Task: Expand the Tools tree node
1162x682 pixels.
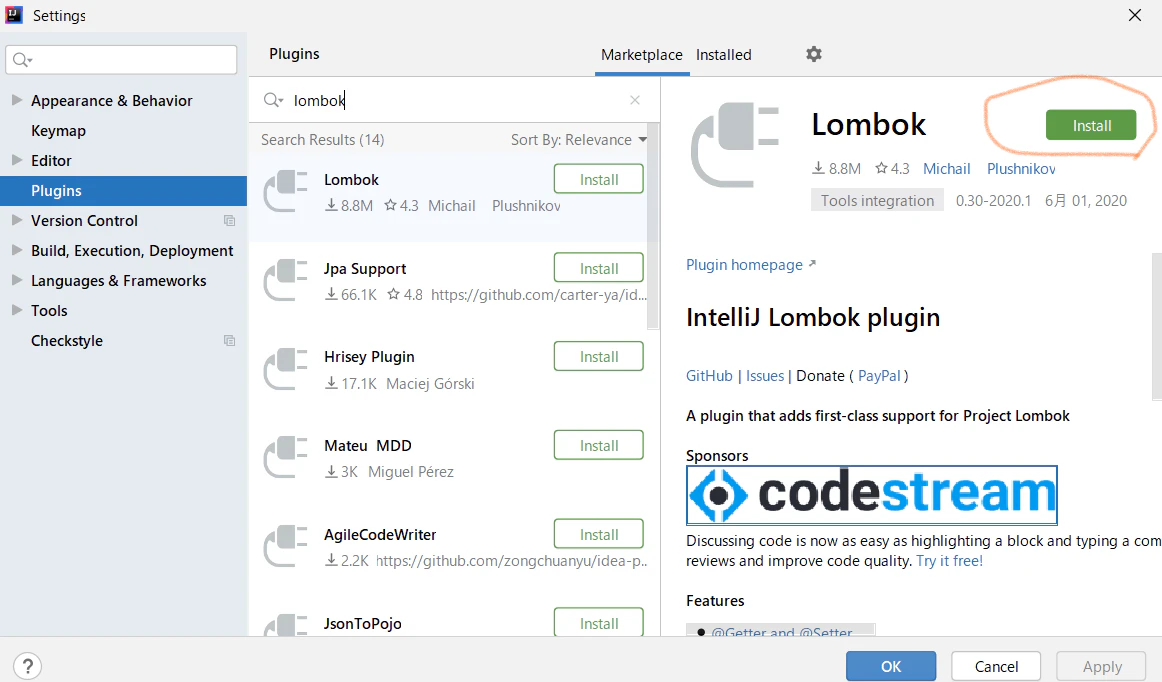Action: click(x=17, y=311)
